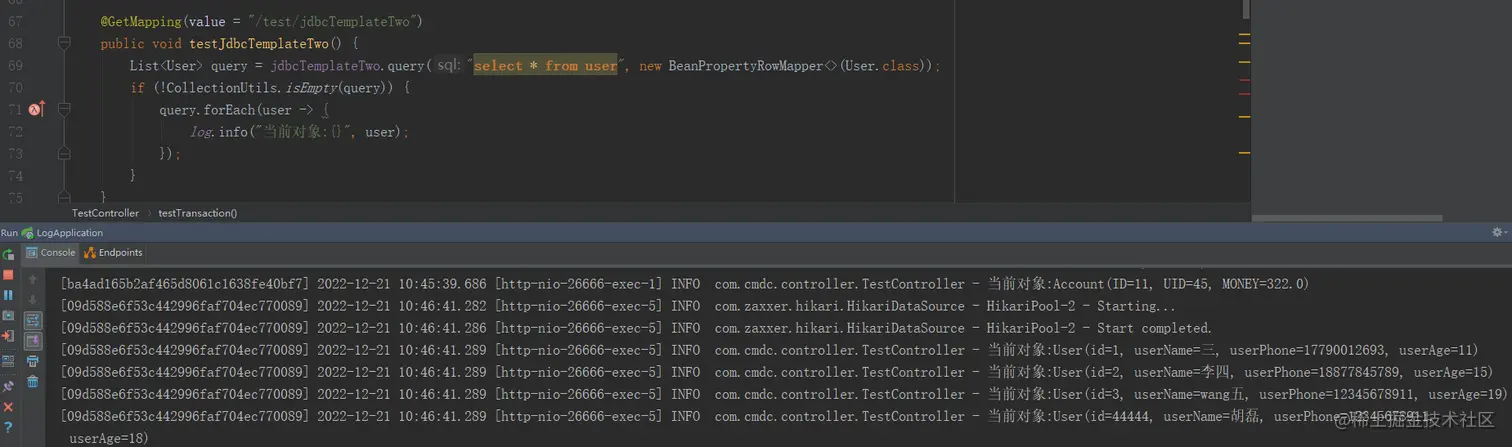Rerun LogApplication with the green rerun icon
Viewport: 1512px width, 447px height.
8,255
